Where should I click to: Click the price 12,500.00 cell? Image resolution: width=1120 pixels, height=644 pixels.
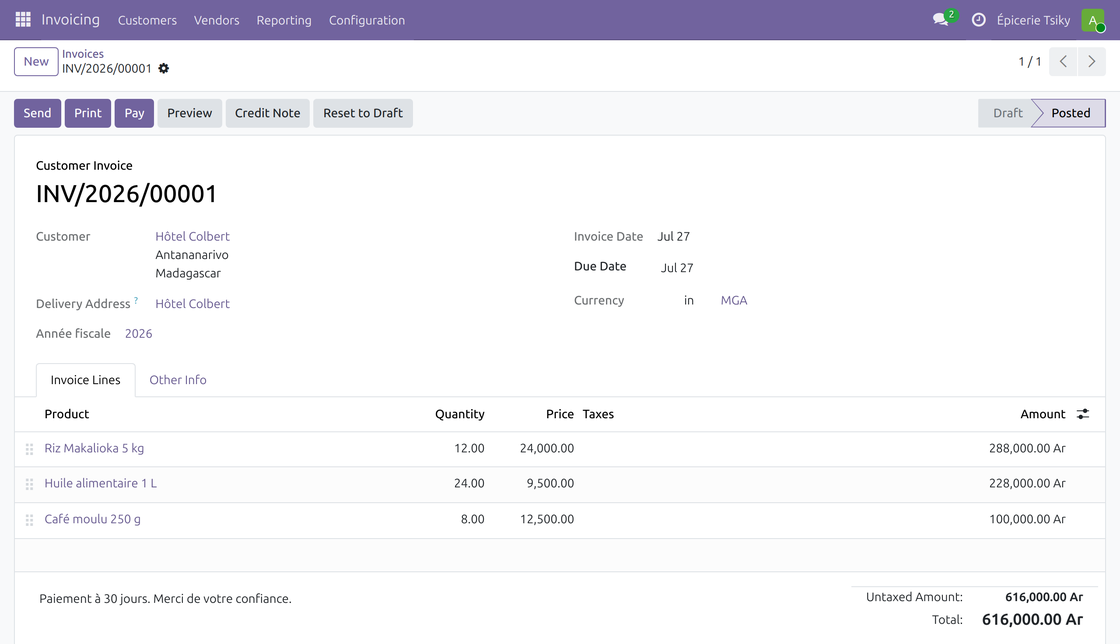(x=547, y=519)
